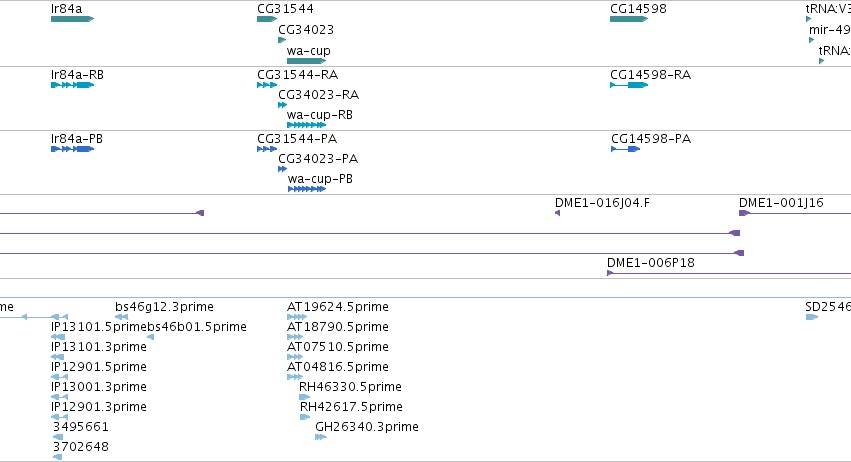
Task: Select the Ir84a gene glyph
Action: tap(72, 19)
